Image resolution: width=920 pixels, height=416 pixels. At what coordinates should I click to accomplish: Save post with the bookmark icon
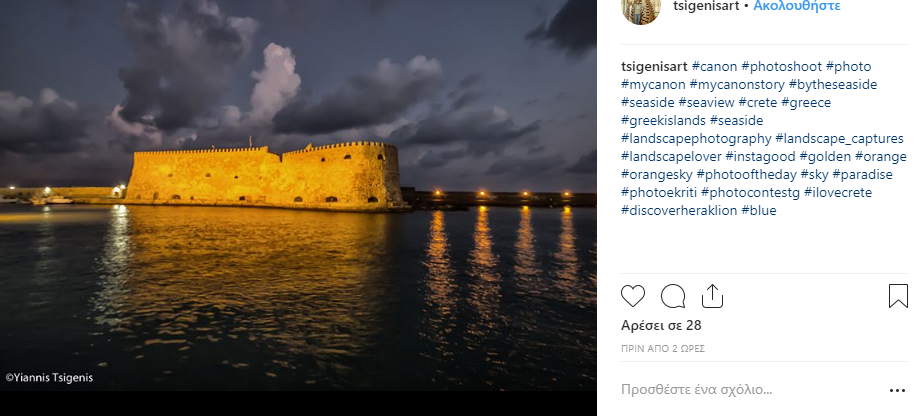pos(898,296)
